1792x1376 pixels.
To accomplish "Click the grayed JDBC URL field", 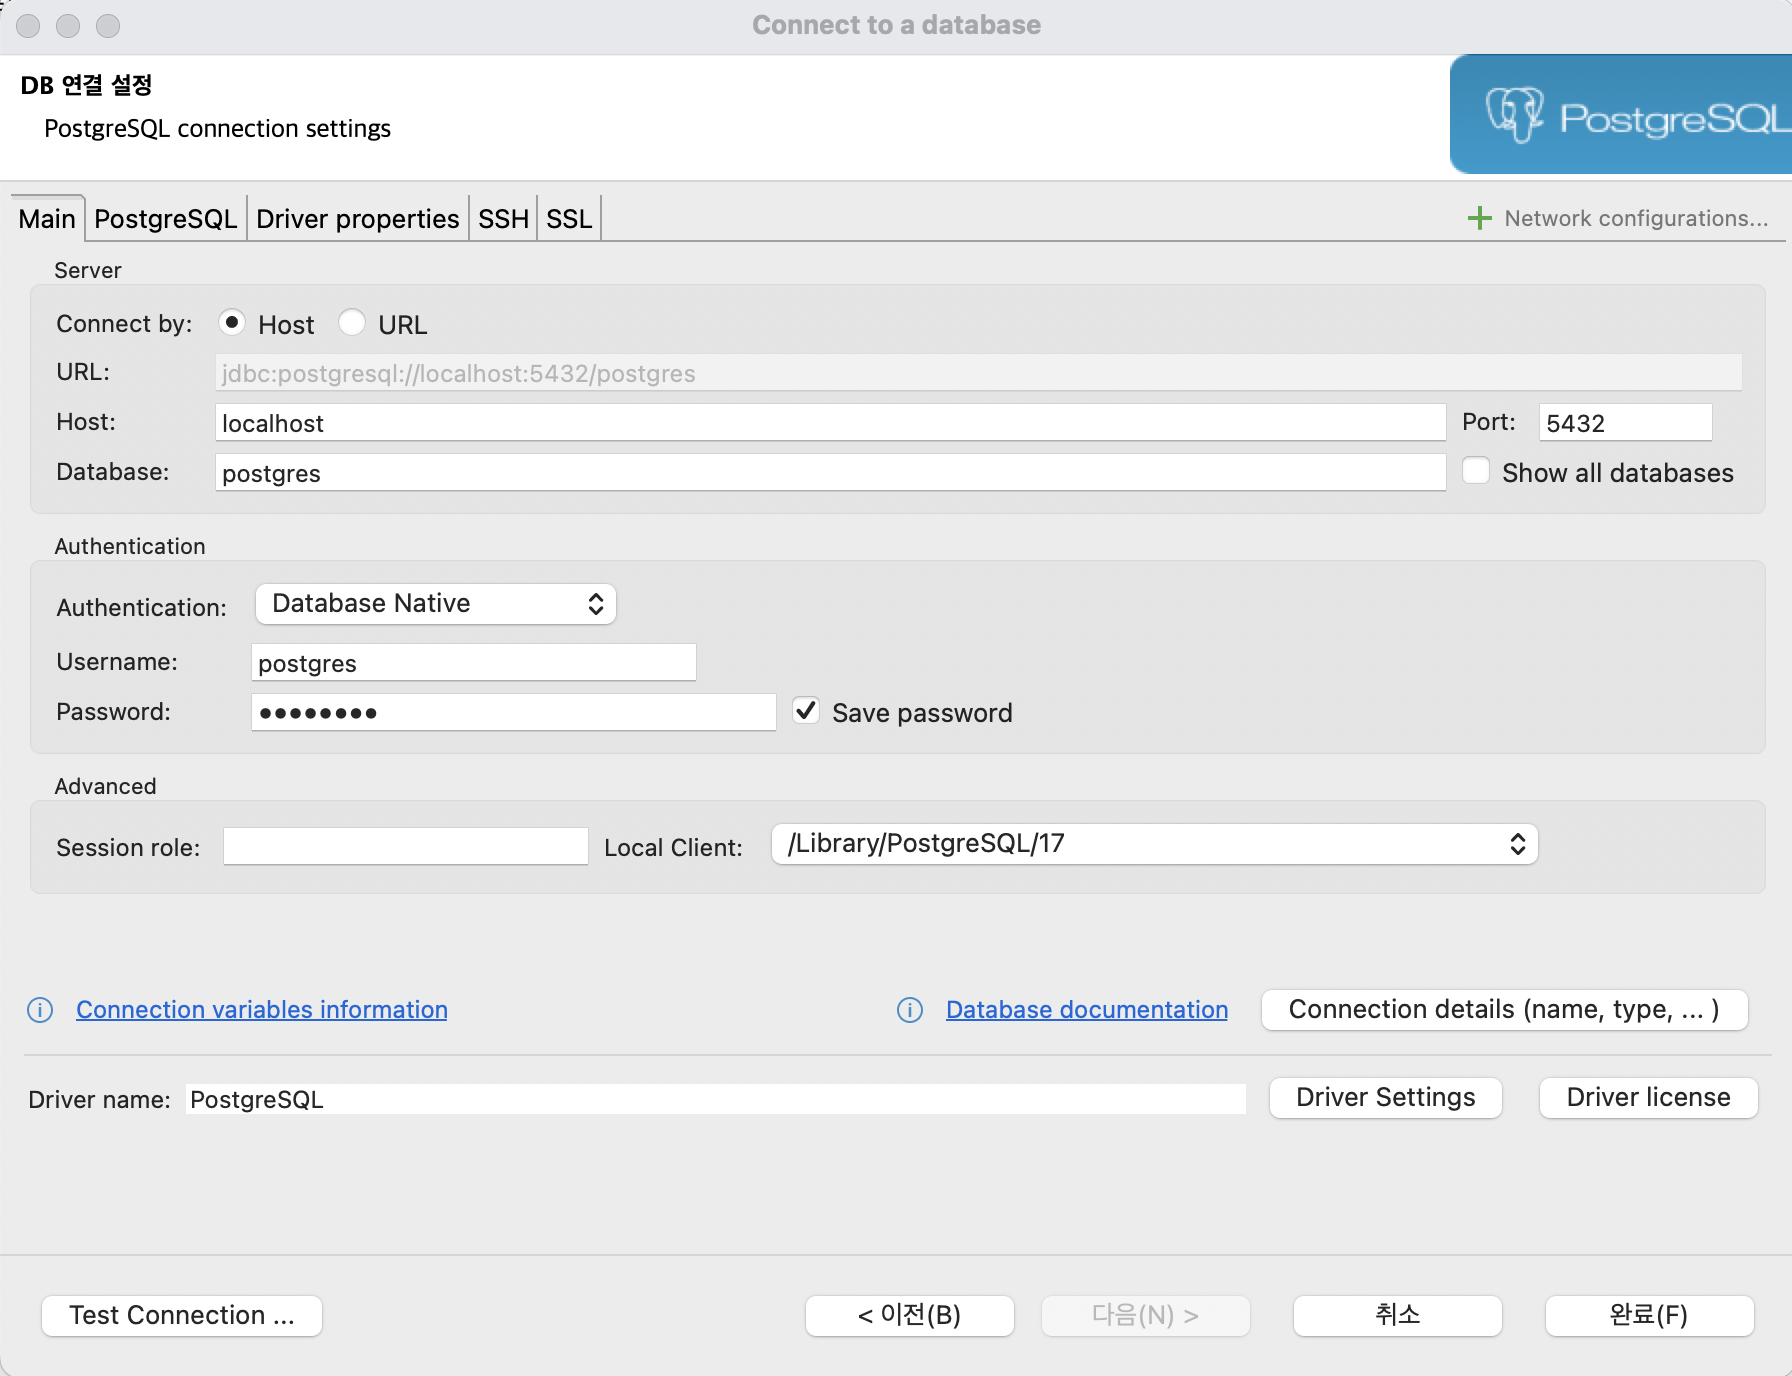I will pyautogui.click(x=978, y=373).
